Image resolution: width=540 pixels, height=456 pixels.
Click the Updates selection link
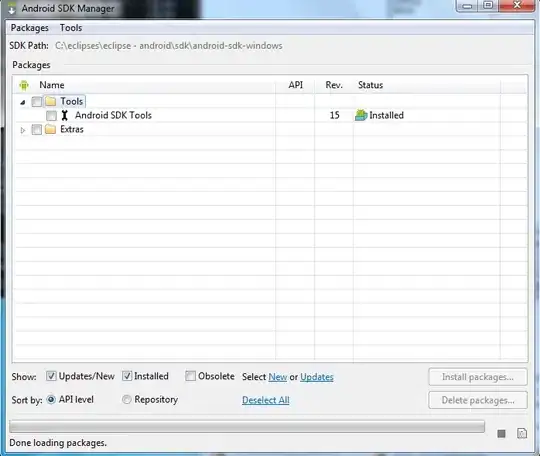coord(317,377)
